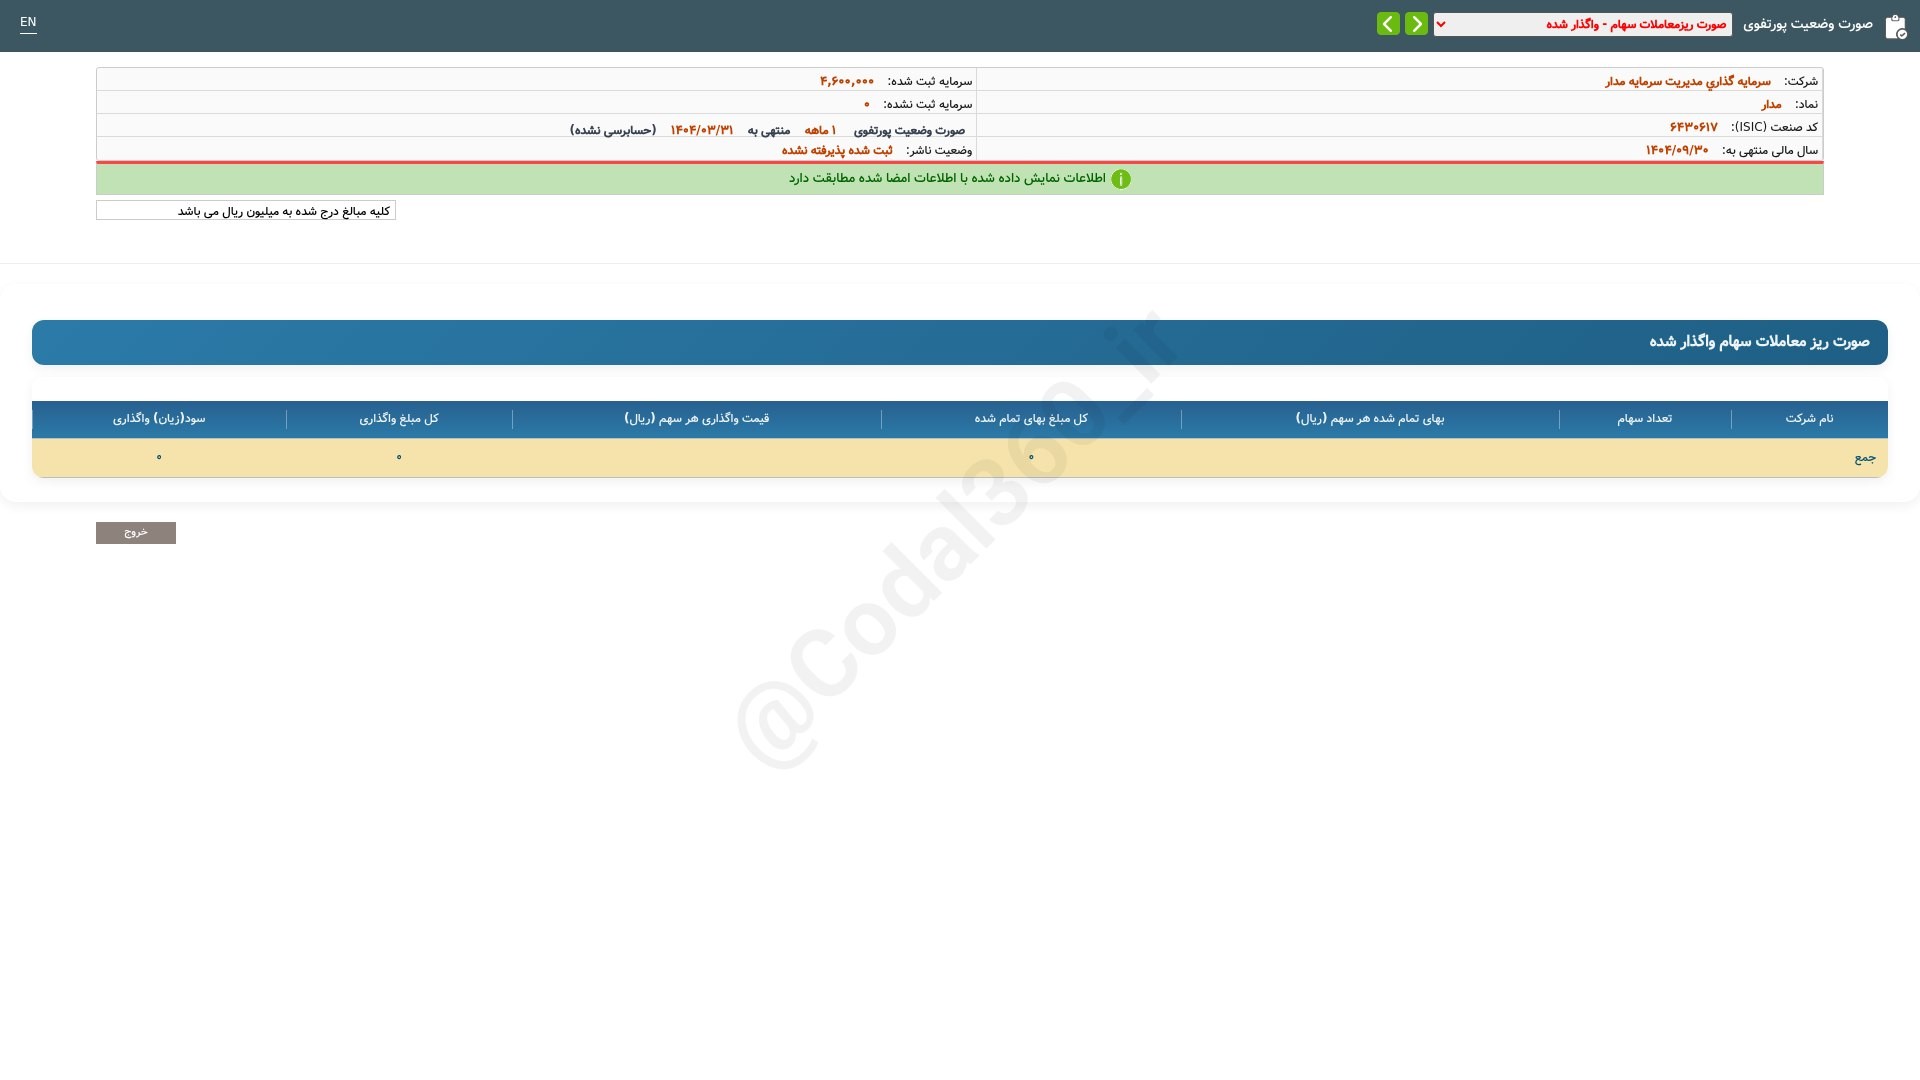The image size is (1920, 1080).
Task: Click the symbol value مدار
Action: pyautogui.click(x=1771, y=104)
